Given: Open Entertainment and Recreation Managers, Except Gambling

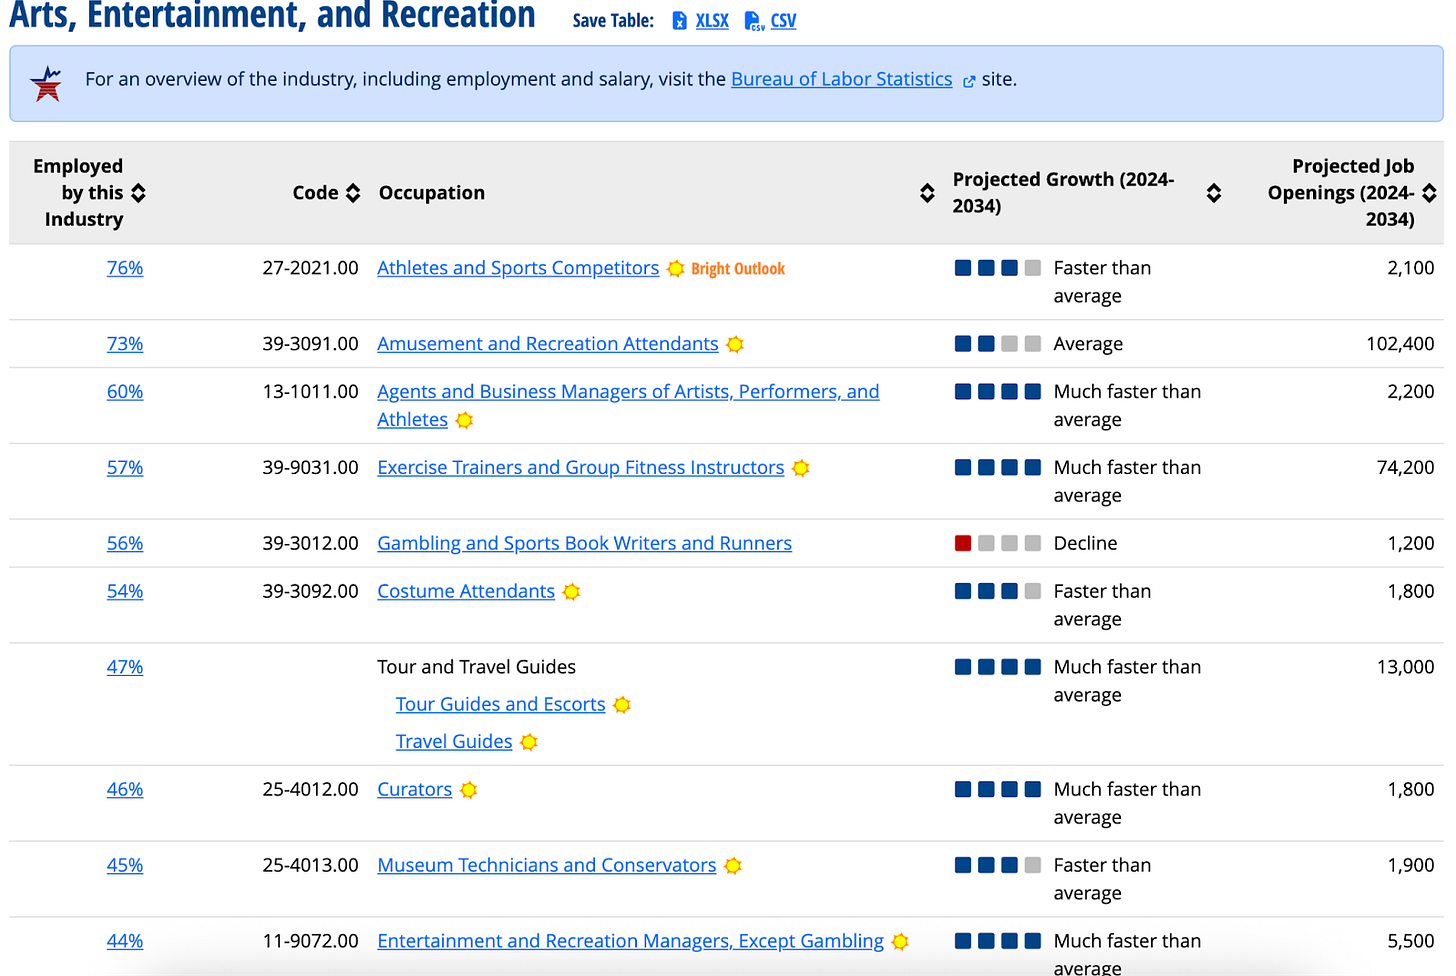Looking at the screenshot, I should 631,942.
